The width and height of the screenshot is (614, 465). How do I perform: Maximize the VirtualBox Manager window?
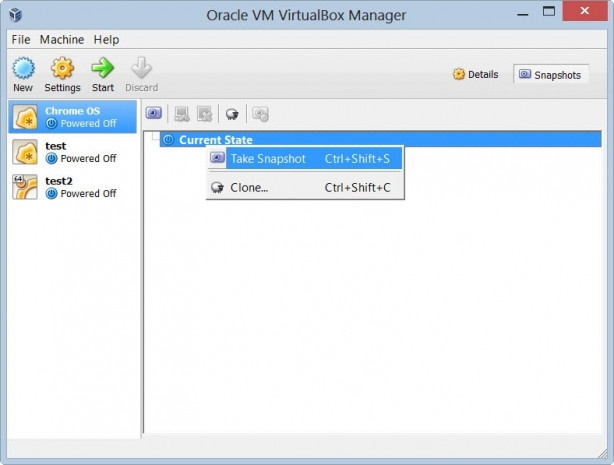(549, 11)
